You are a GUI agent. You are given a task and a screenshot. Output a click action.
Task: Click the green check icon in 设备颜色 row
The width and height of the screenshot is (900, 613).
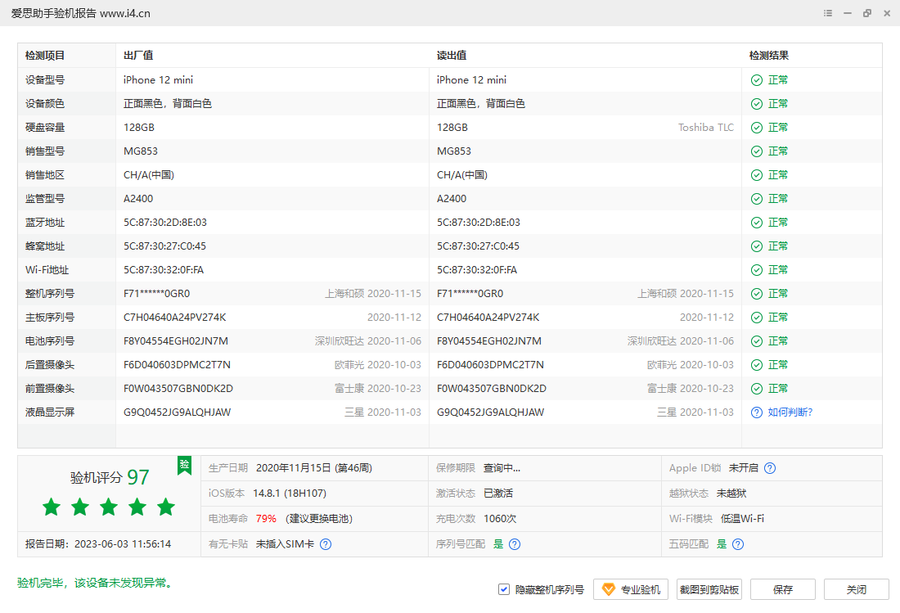click(757, 104)
